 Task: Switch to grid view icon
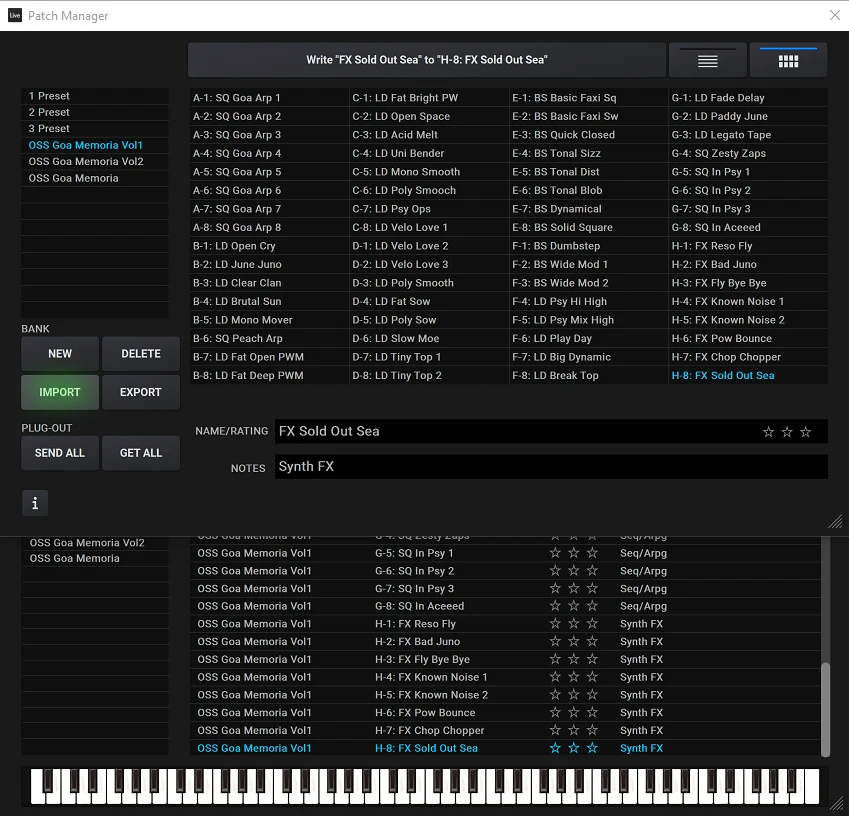[788, 61]
